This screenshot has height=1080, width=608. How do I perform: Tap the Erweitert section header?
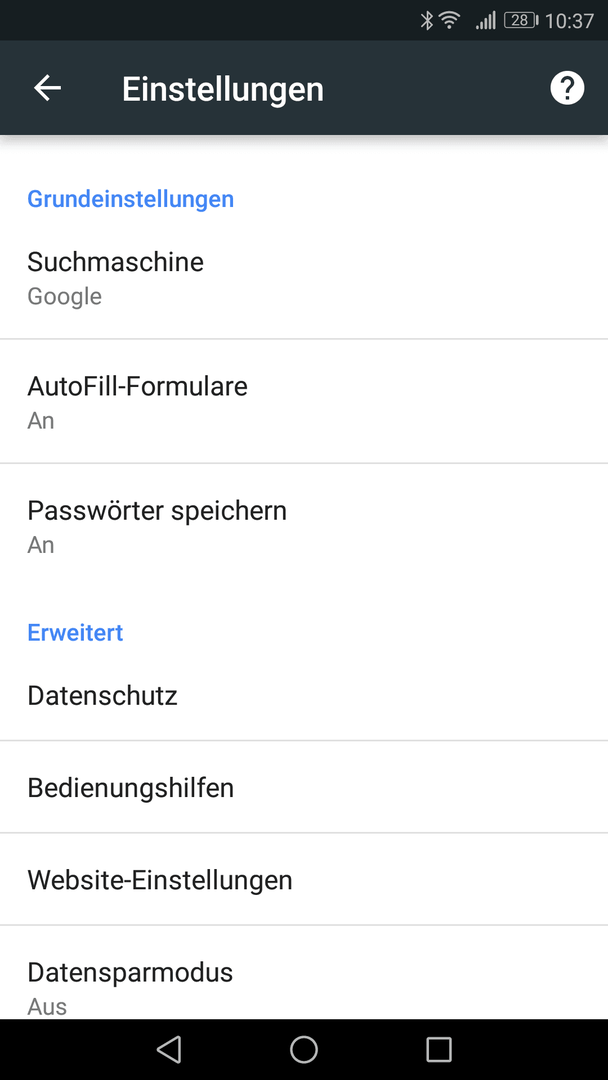75,632
